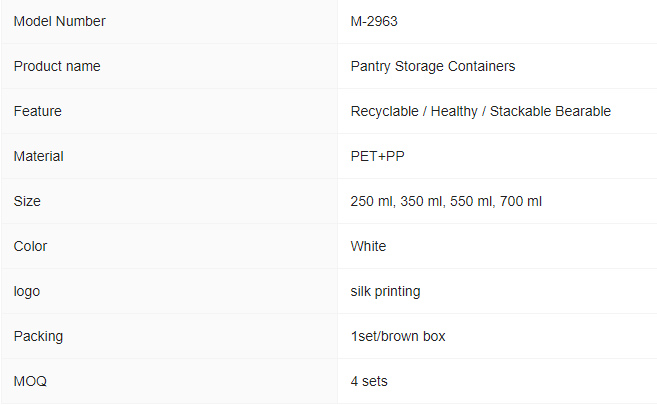Select the 250 ml, 350 ml sizes text

pyautogui.click(x=397, y=201)
